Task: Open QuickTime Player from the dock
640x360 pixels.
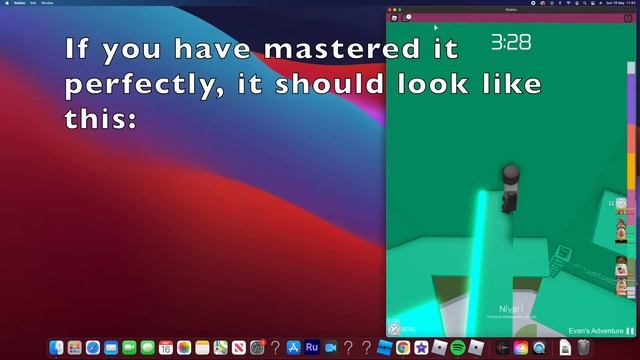Action: [539, 348]
